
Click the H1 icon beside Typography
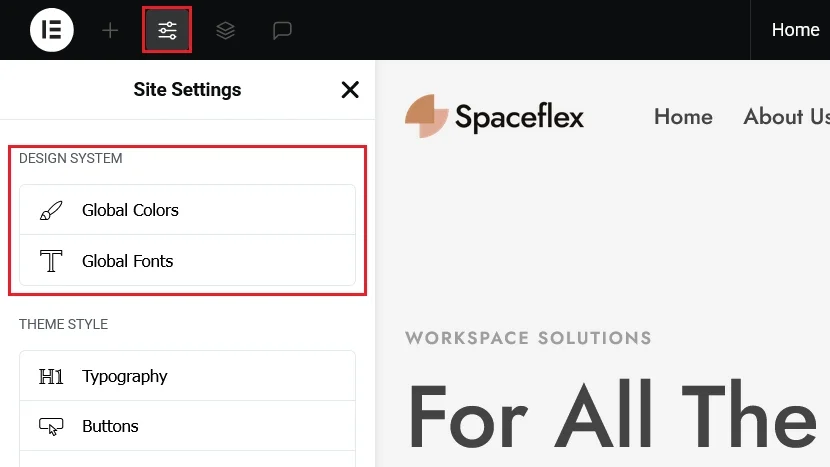tap(51, 376)
